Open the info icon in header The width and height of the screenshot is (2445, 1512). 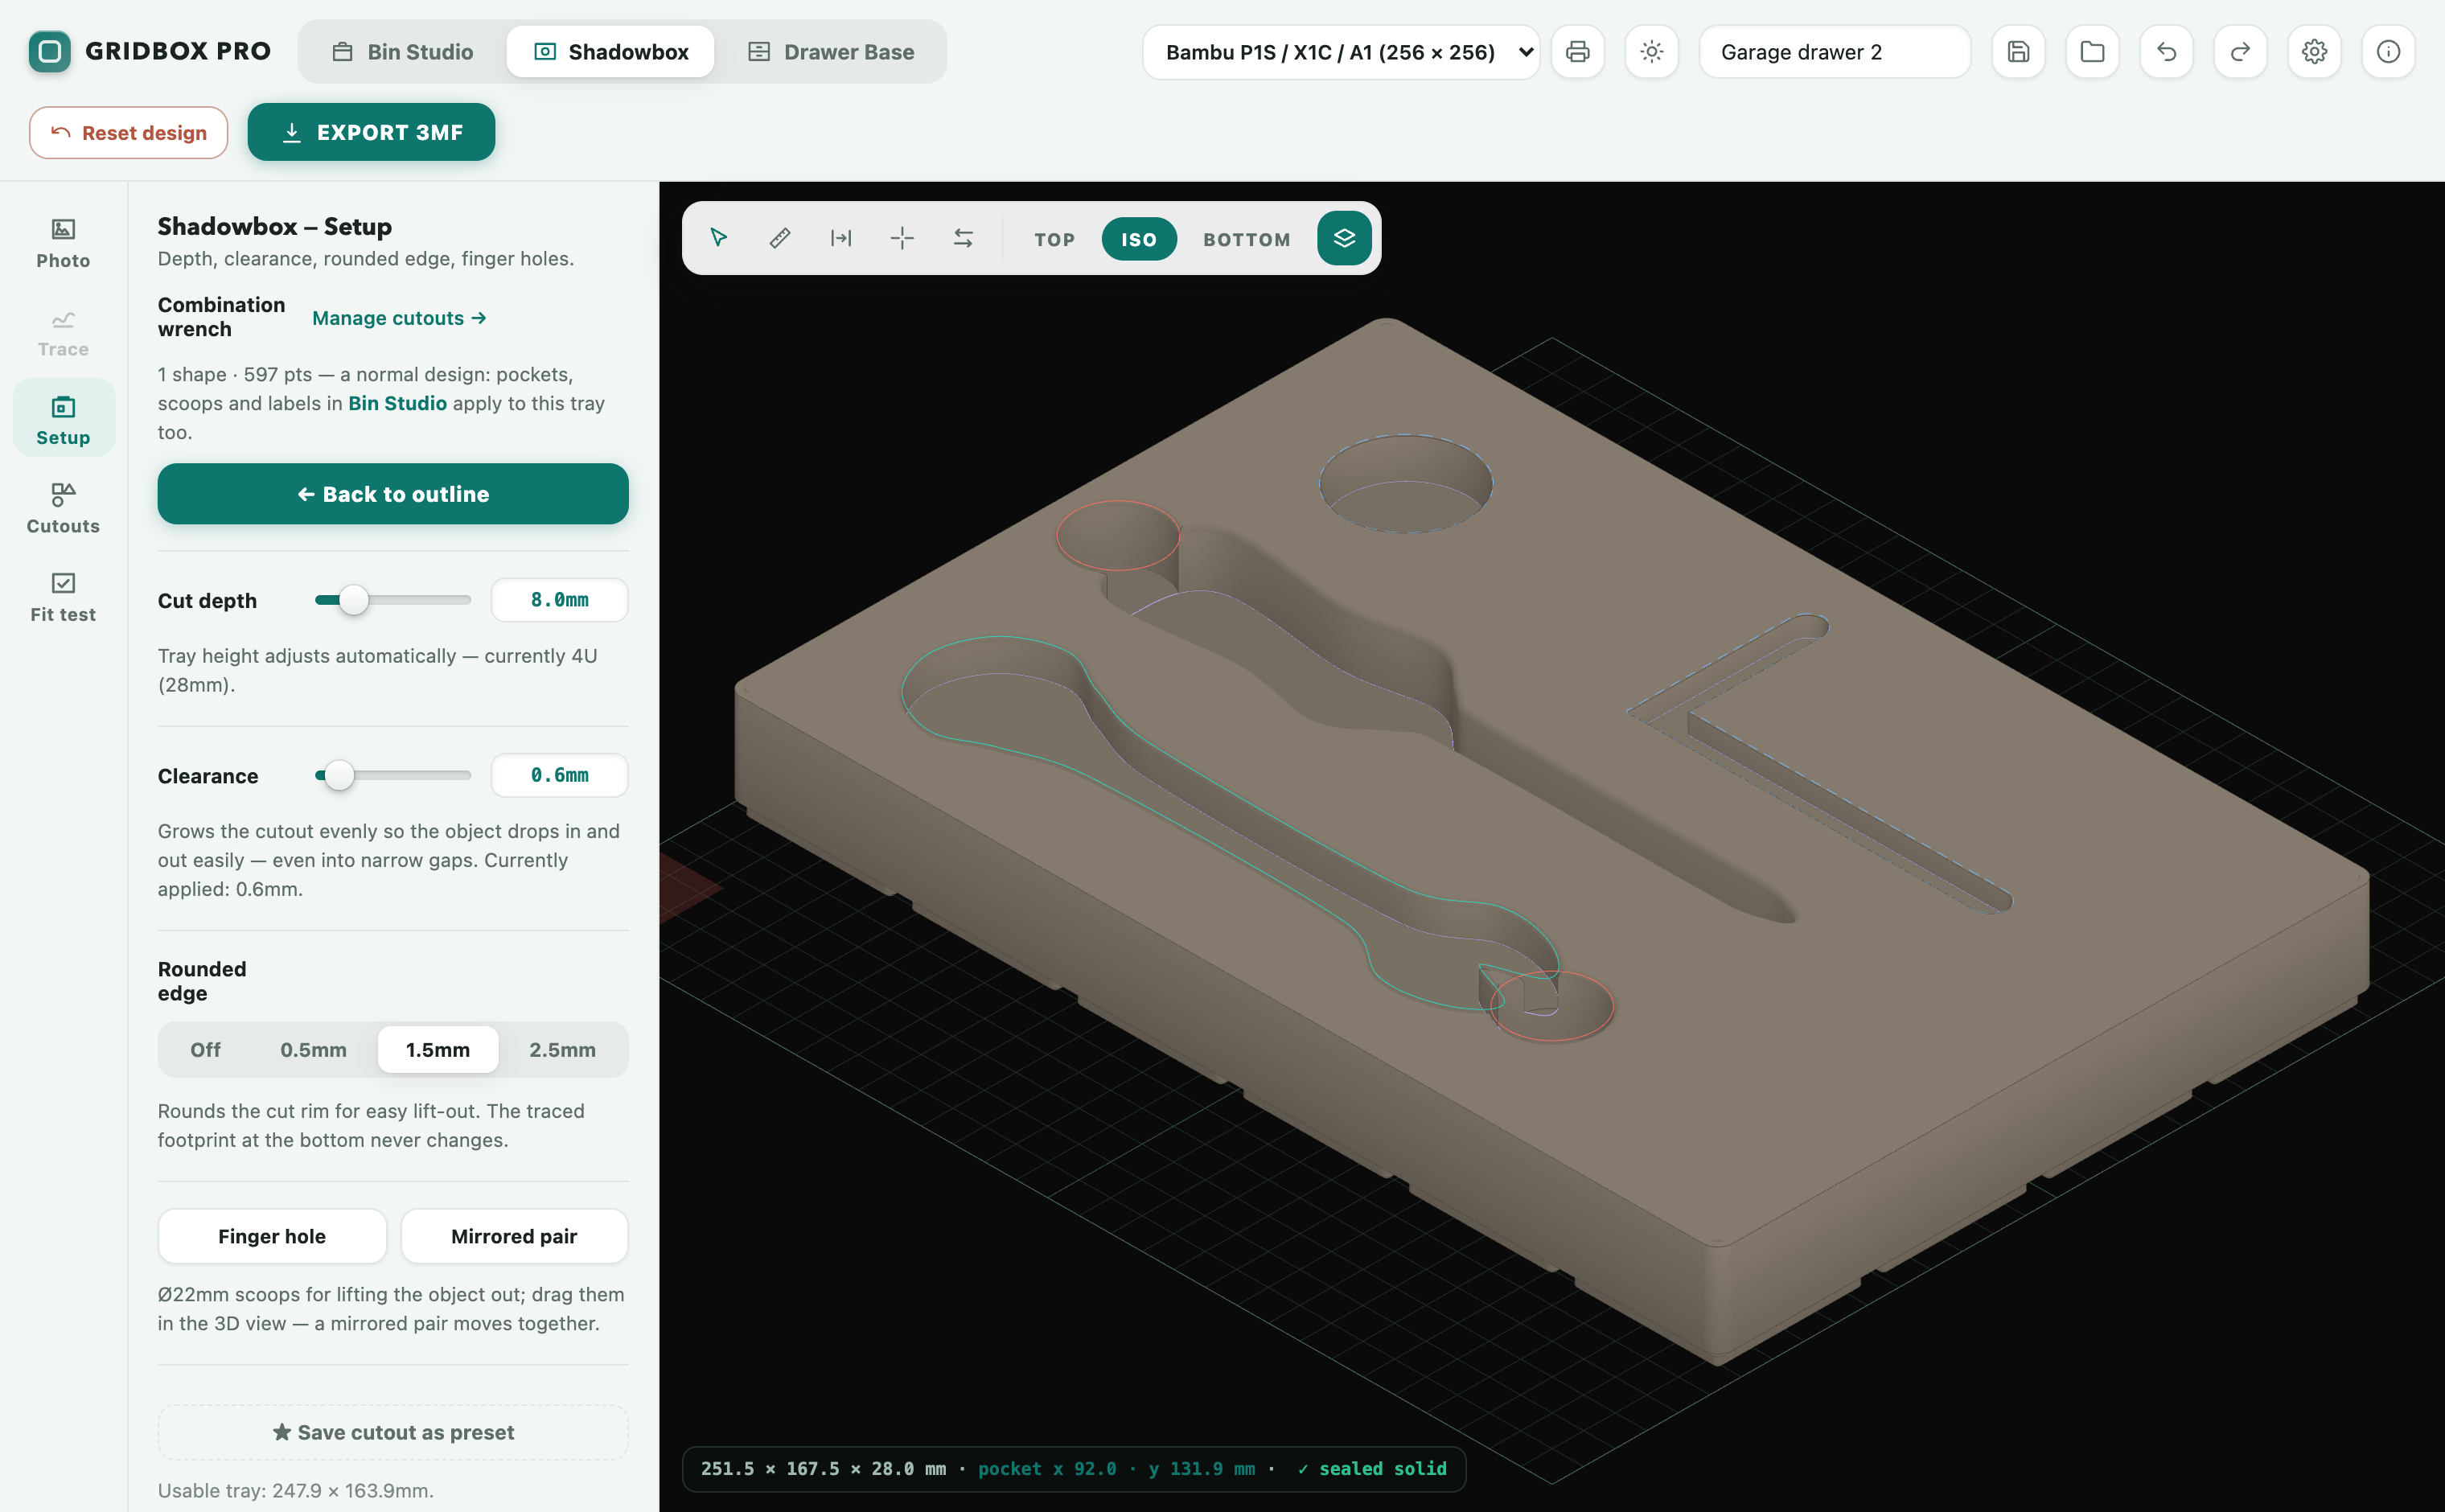click(2389, 52)
